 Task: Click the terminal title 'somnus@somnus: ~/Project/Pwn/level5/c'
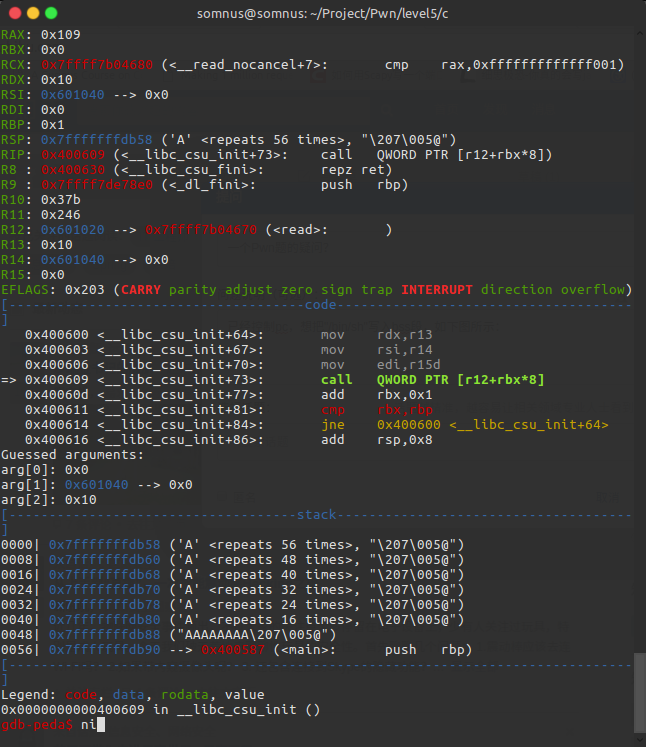pos(323,13)
